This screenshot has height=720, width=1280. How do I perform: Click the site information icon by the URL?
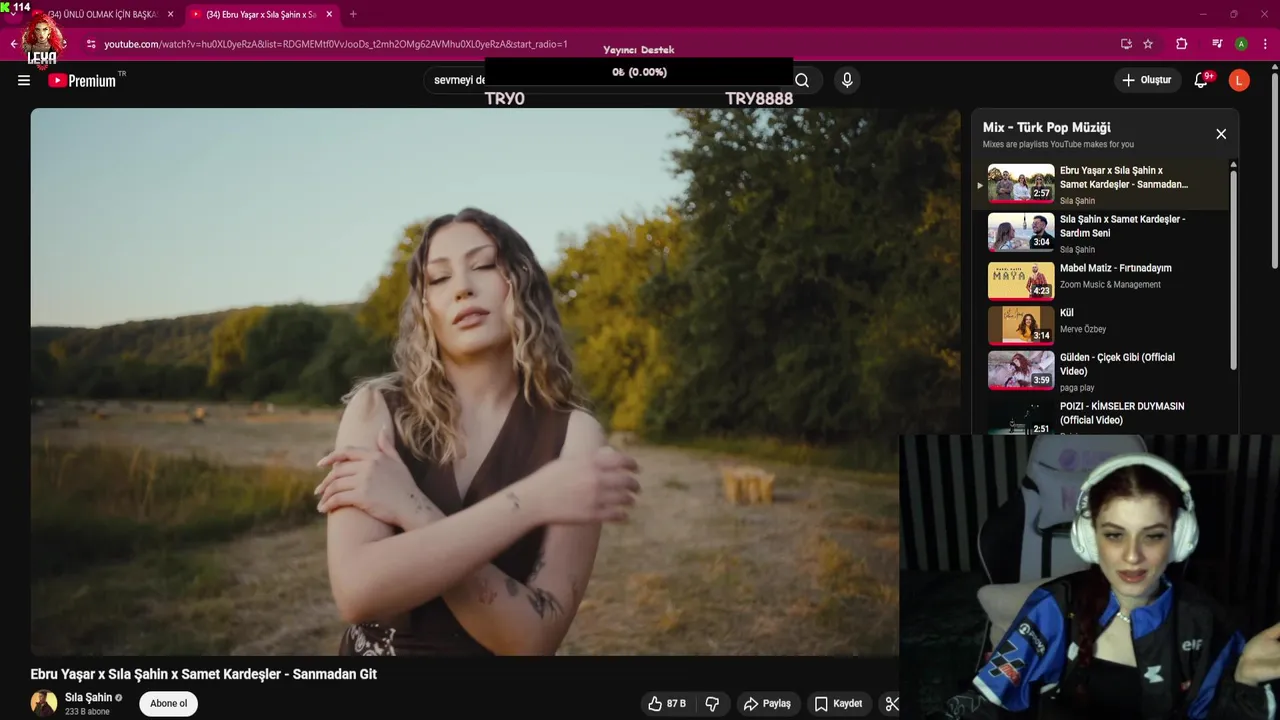[x=91, y=44]
